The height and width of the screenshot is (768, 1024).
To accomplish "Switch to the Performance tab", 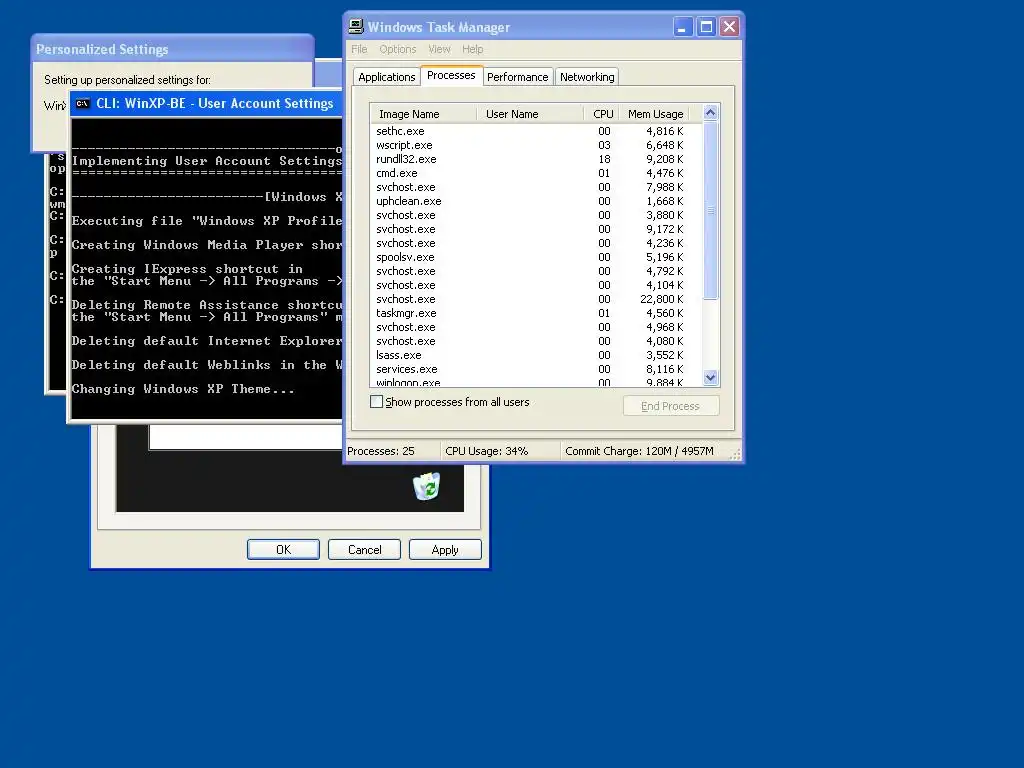I will click(x=517, y=77).
